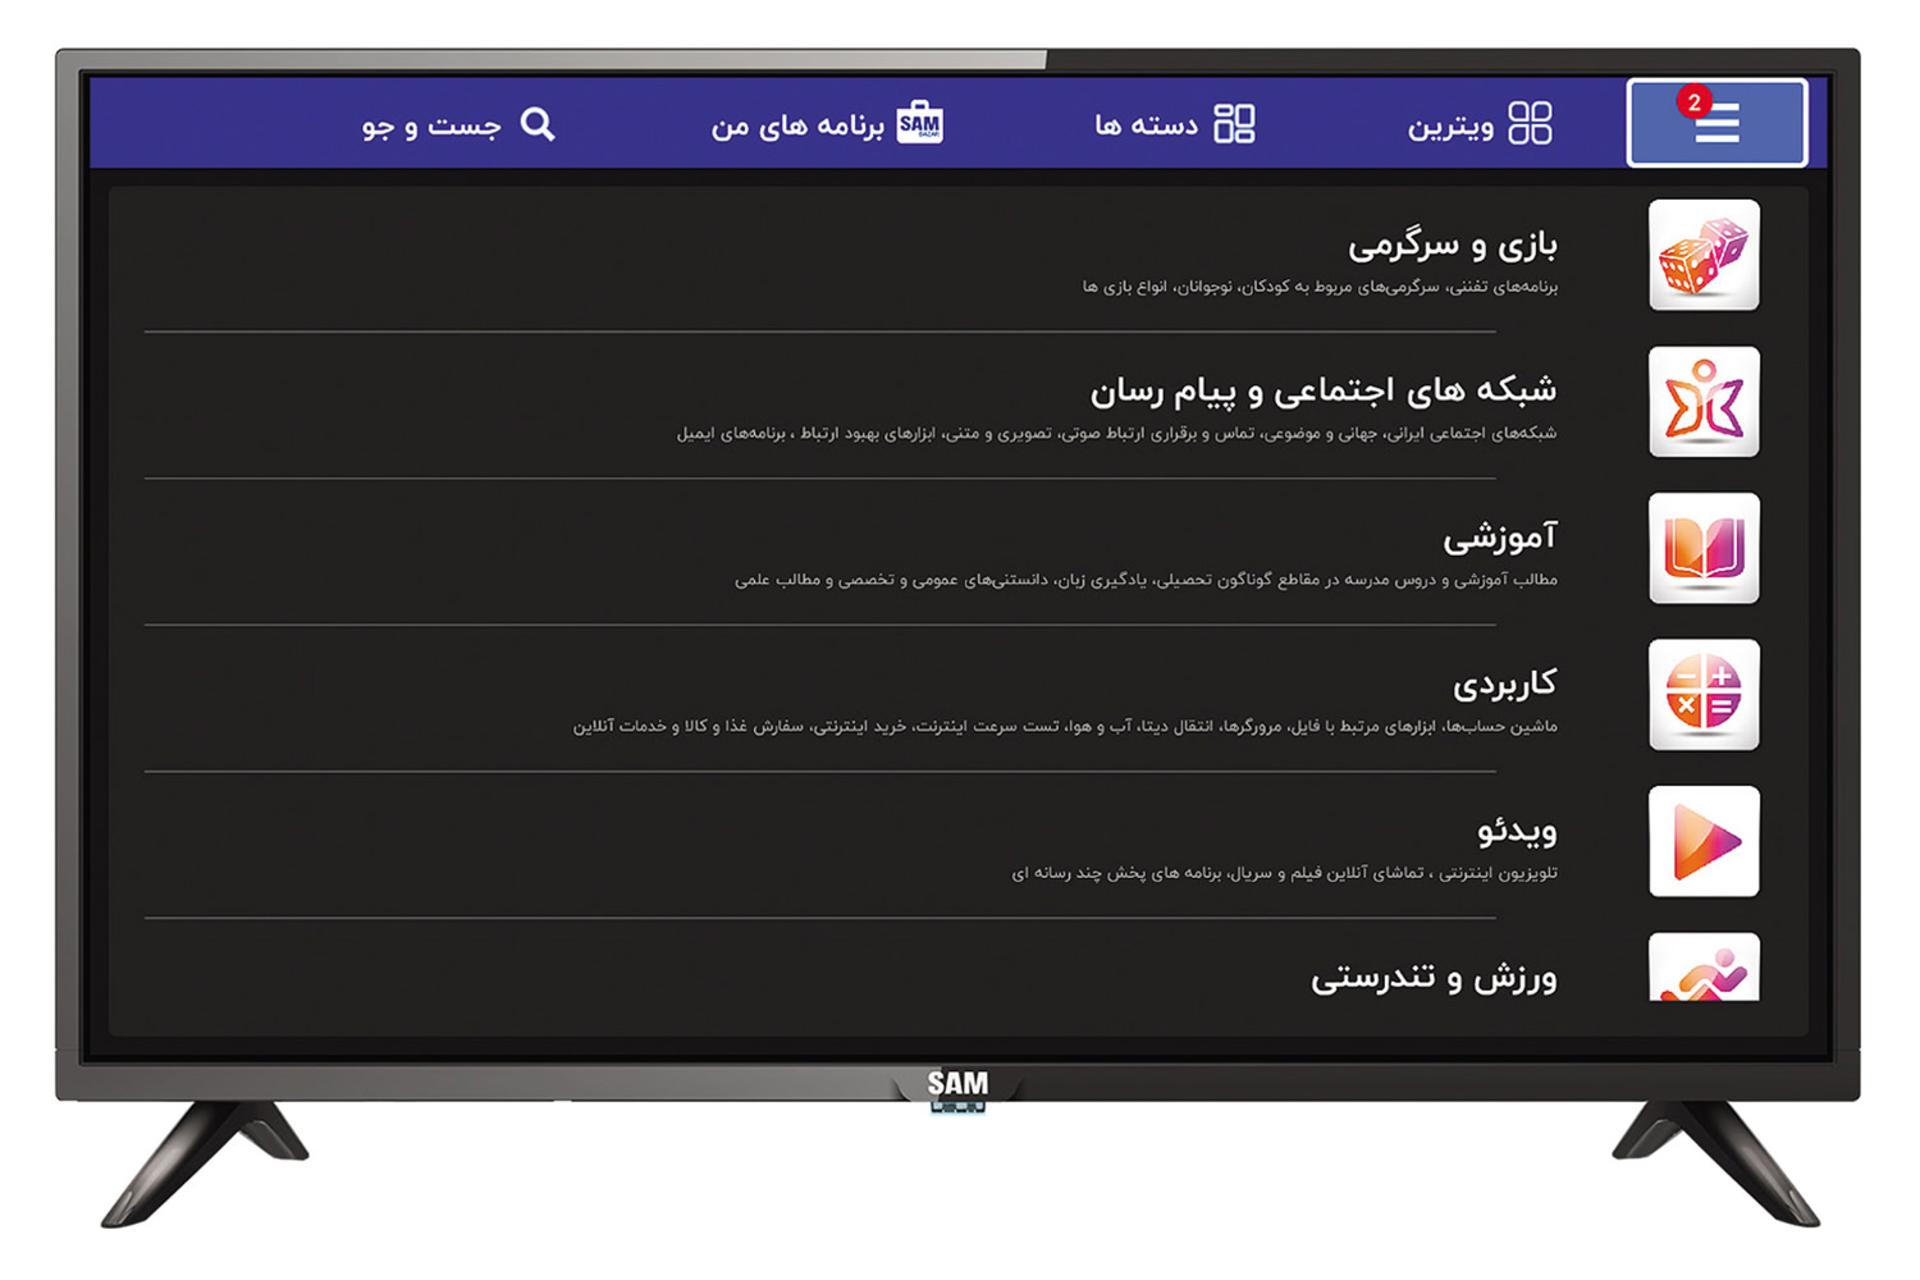Click the red notification badge showing 2
The height and width of the screenshot is (1280, 1920).
[1693, 102]
